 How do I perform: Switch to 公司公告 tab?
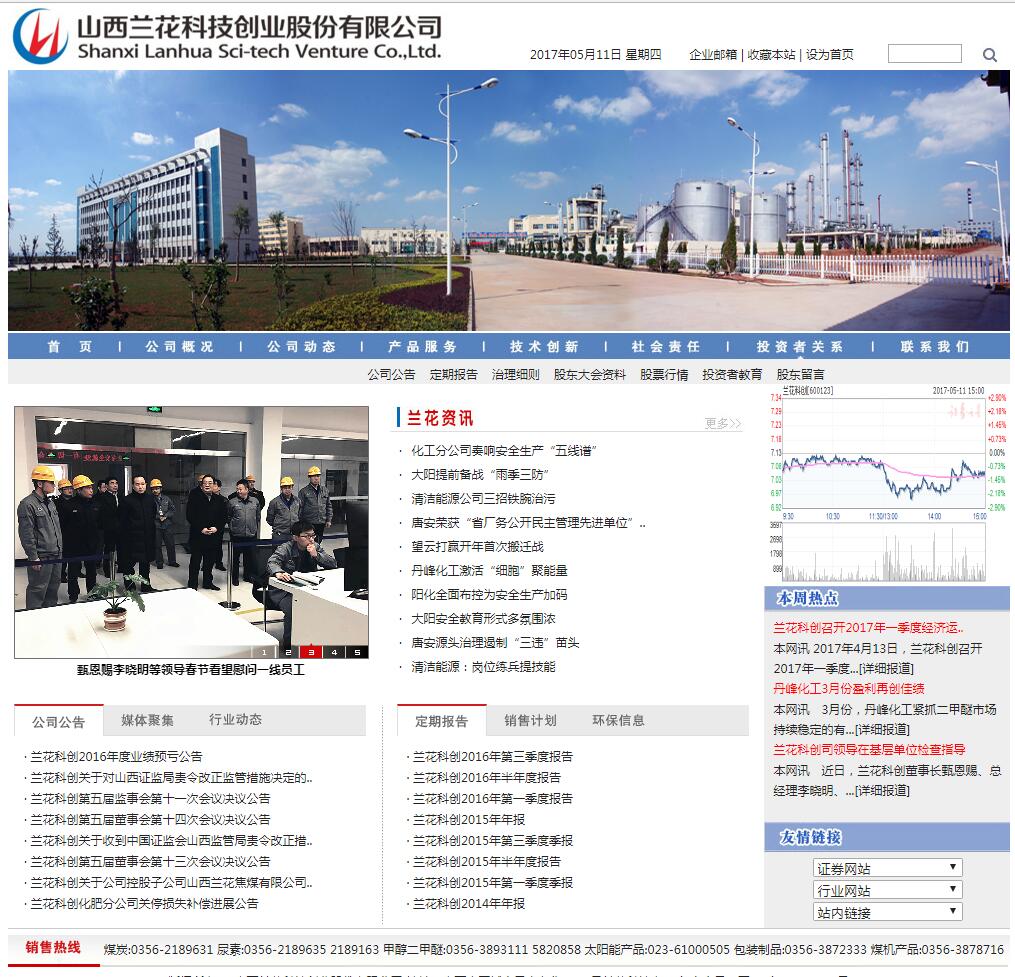pos(59,722)
